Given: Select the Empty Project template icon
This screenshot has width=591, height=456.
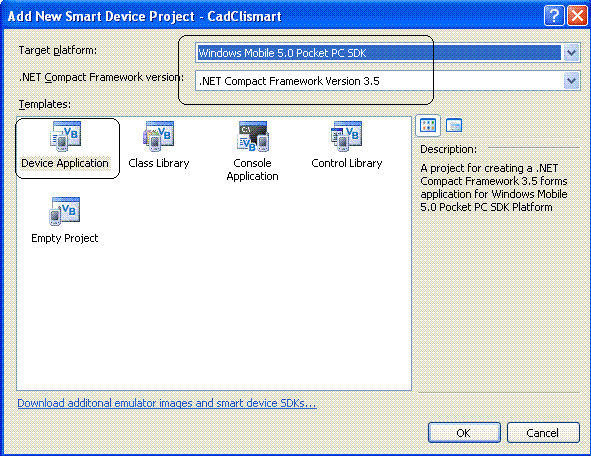Looking at the screenshot, I should (64, 211).
